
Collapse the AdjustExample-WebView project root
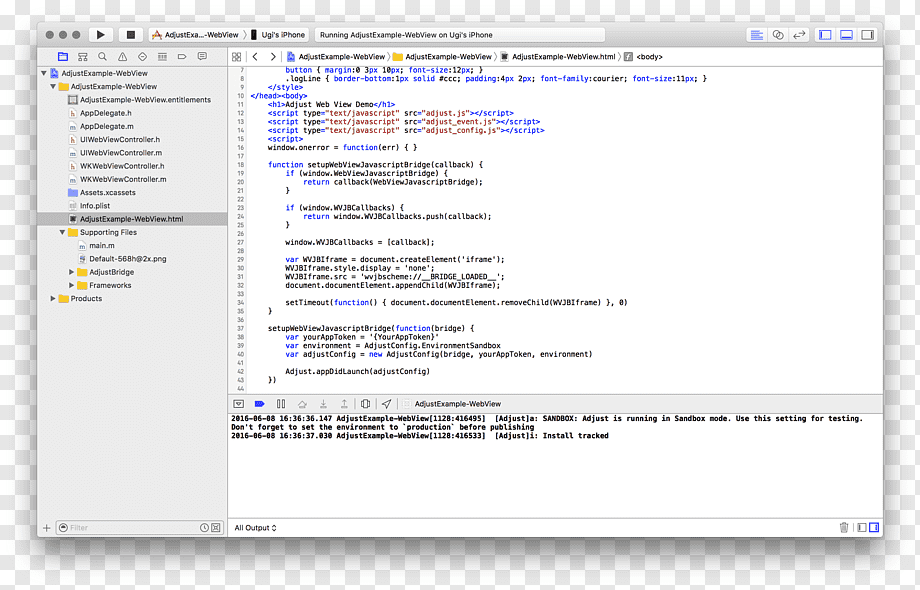tap(43, 73)
